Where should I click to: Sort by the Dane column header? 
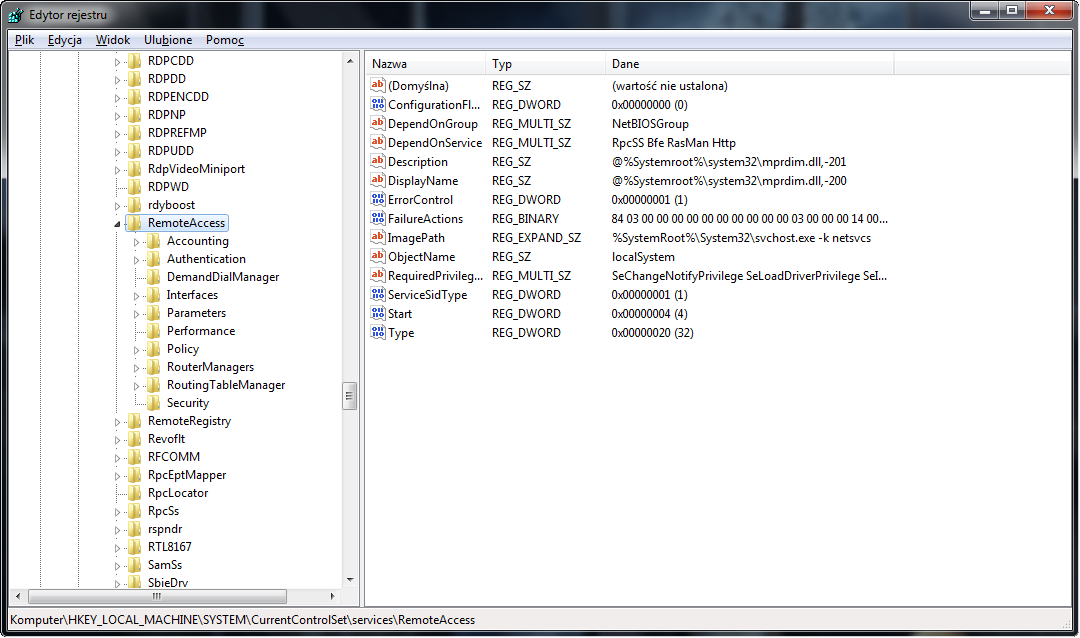749,63
